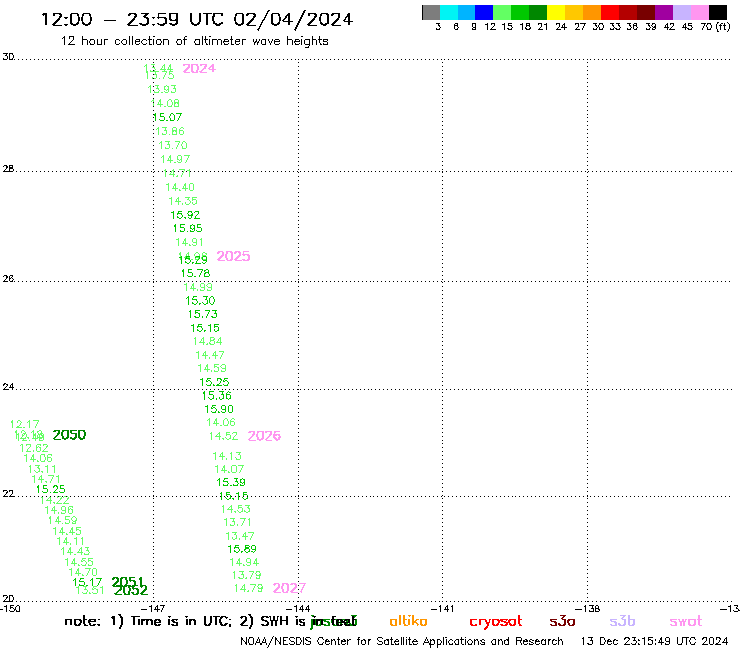The height and width of the screenshot is (650, 740).
Task: Click the pink pass label 2025
Action: (233, 256)
